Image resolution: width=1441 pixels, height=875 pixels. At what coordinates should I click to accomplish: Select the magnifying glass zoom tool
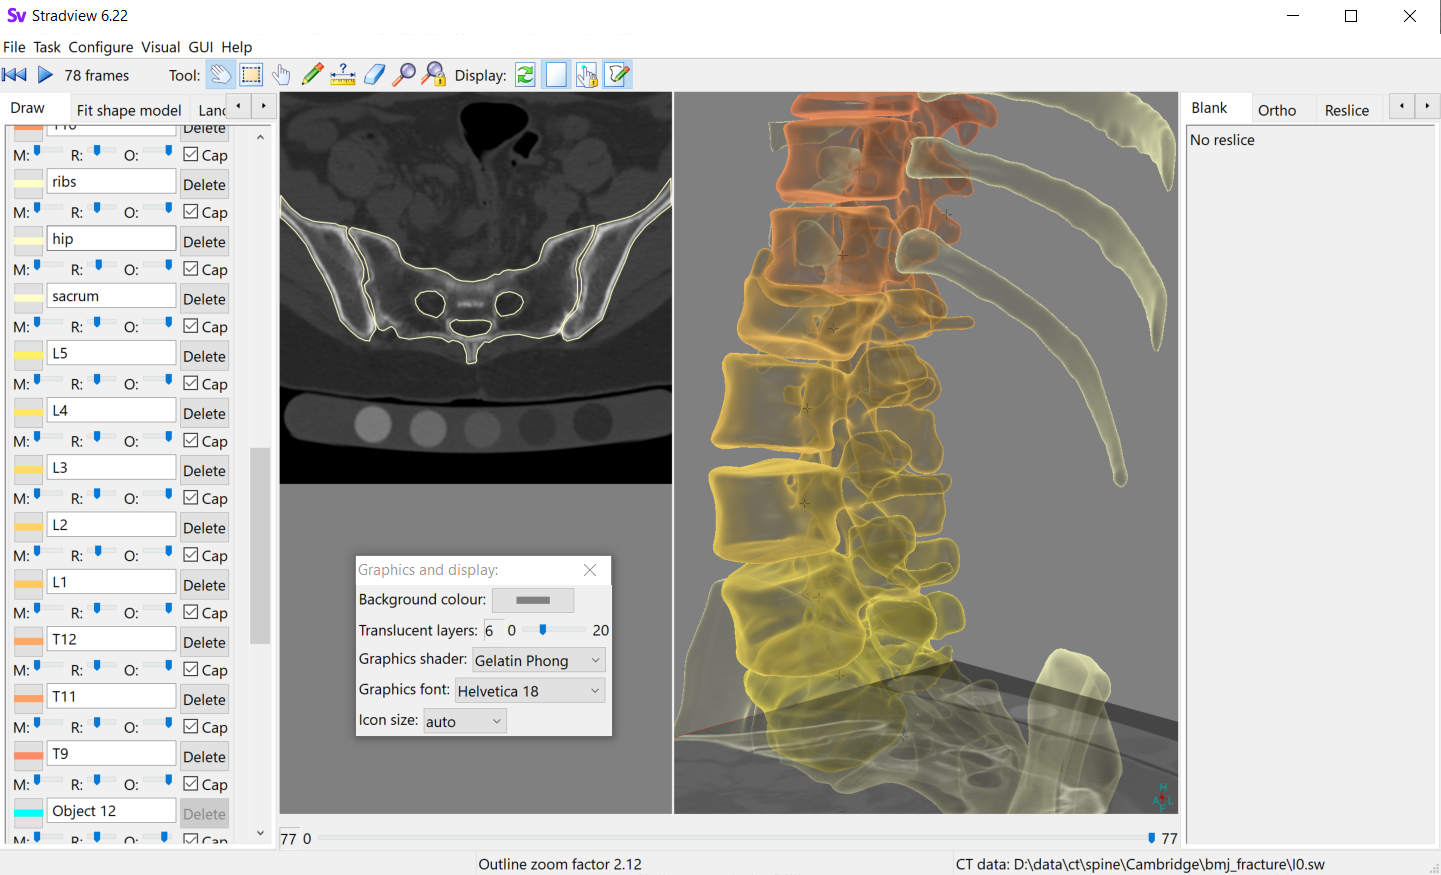tap(404, 75)
